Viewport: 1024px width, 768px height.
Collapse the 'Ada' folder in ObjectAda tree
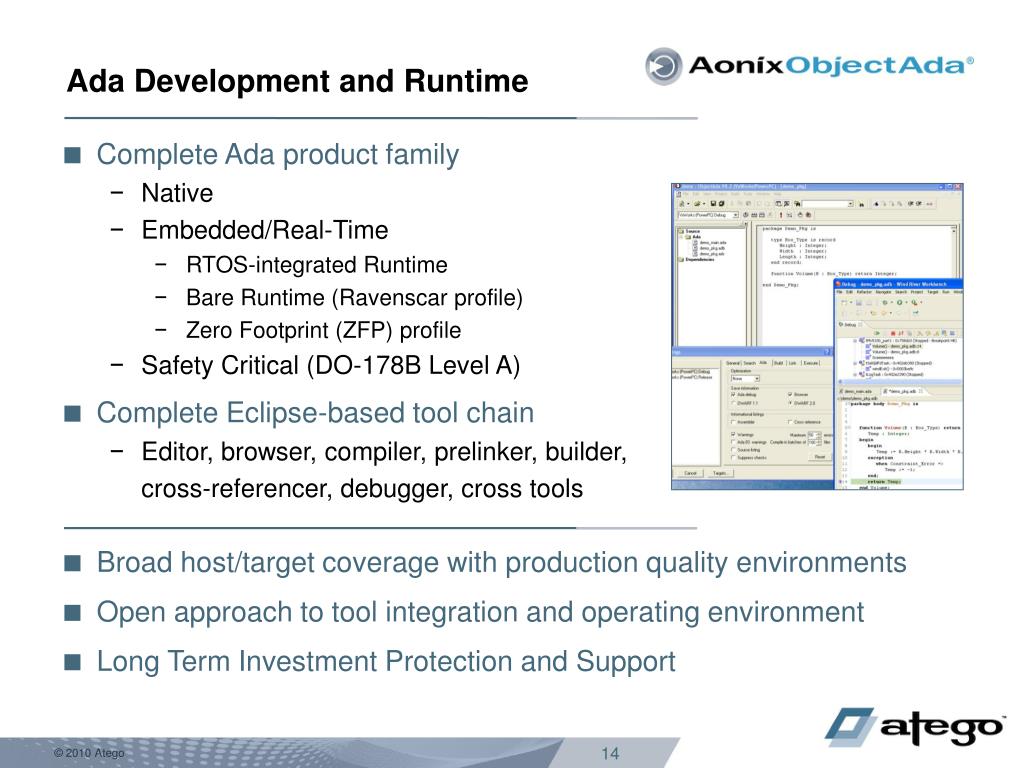[681, 237]
